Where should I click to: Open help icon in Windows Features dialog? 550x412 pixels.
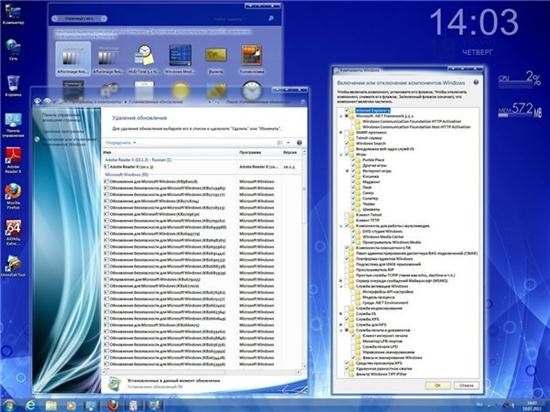(x=476, y=82)
